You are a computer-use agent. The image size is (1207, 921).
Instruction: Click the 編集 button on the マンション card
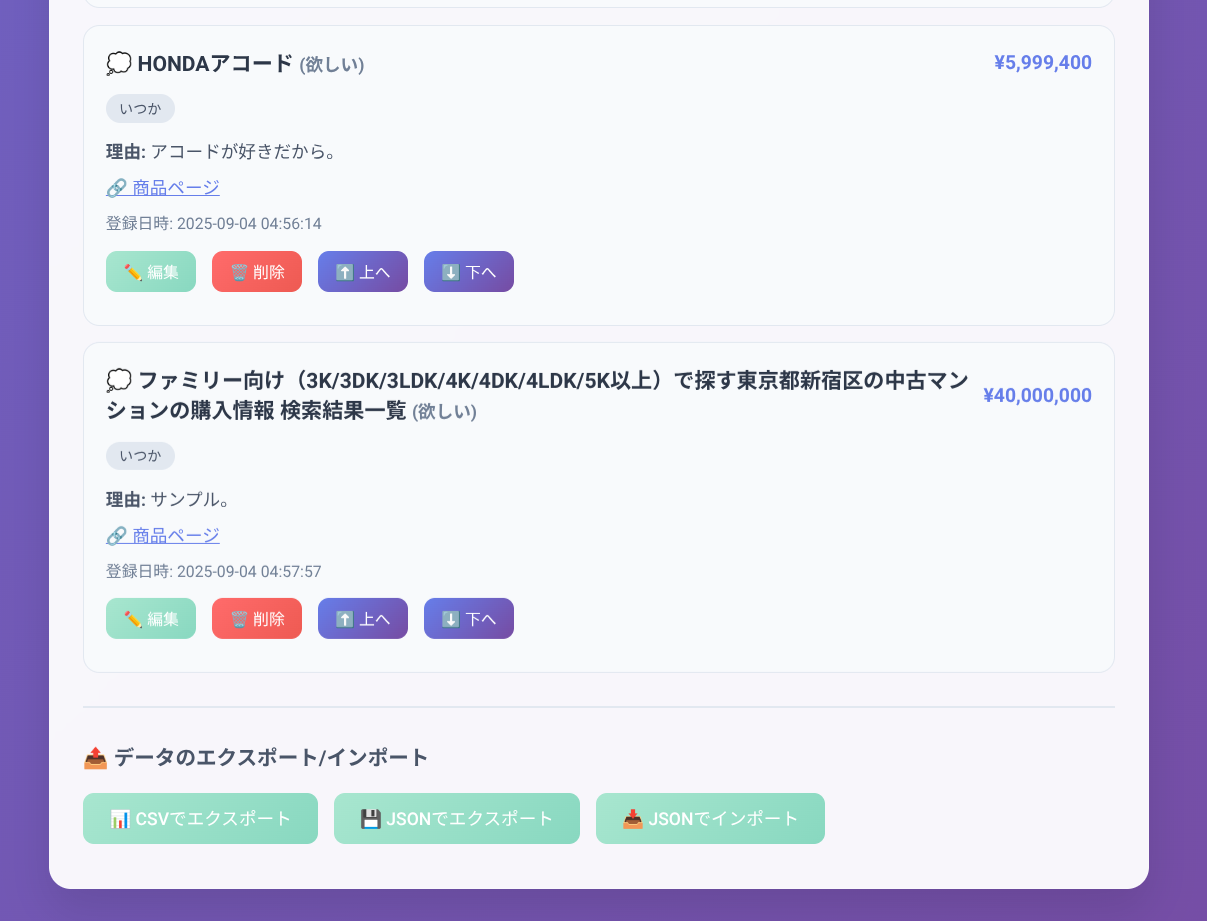[151, 618]
